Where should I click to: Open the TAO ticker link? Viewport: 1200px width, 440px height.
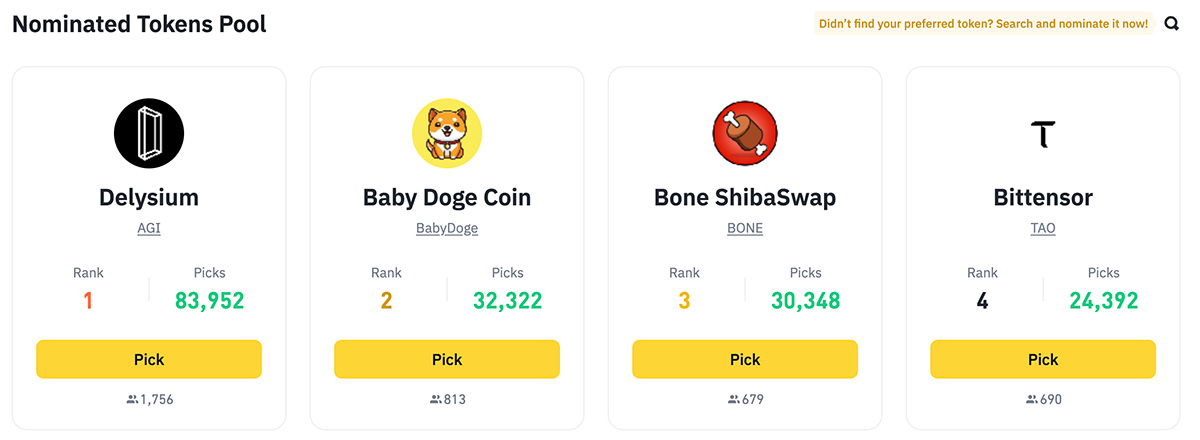(x=1043, y=228)
